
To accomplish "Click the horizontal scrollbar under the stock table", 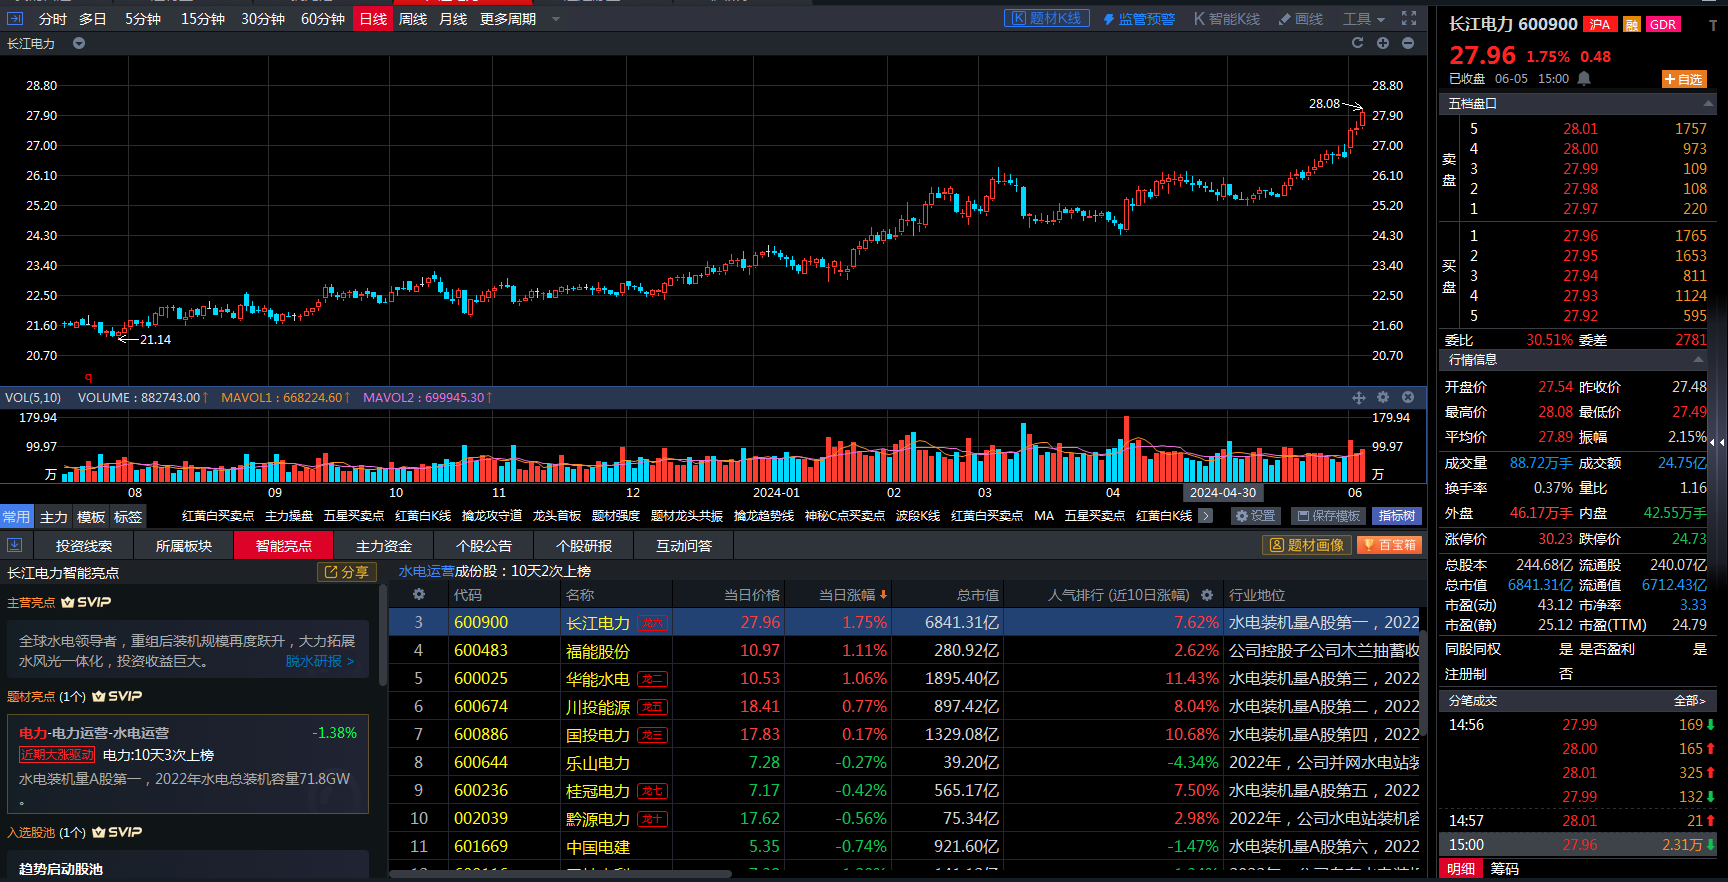I will point(560,874).
